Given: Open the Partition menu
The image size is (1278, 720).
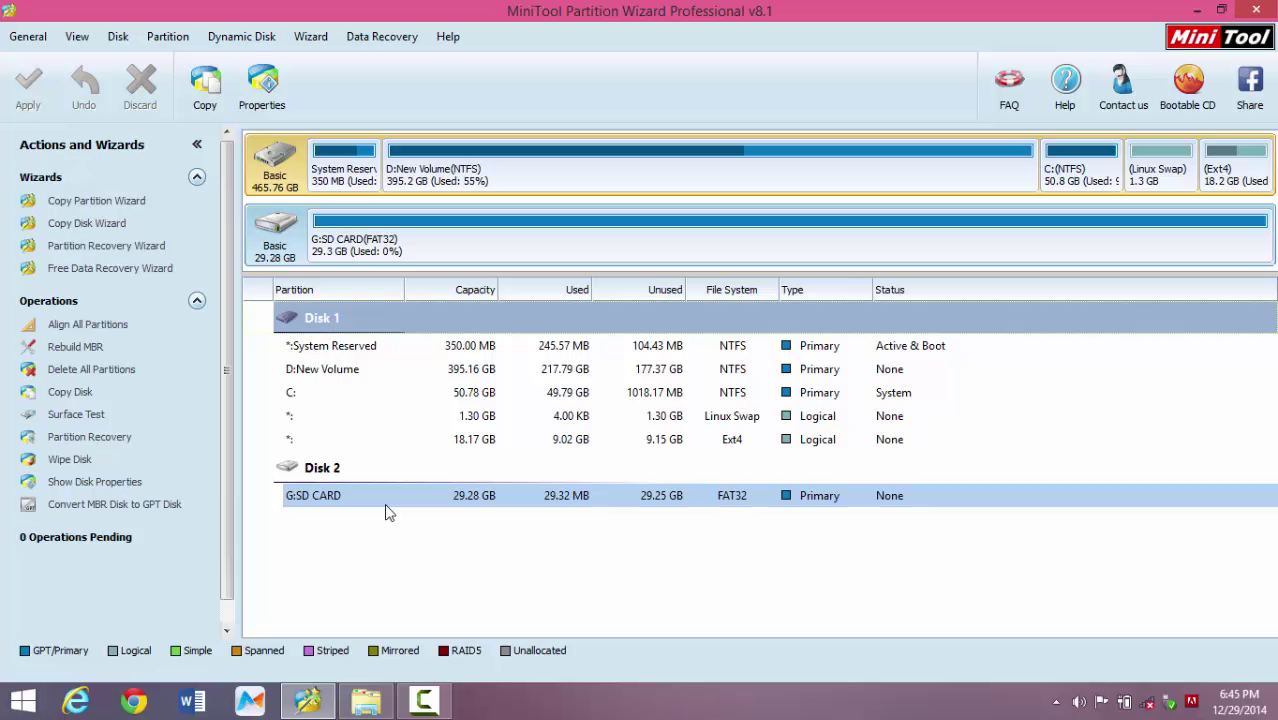Looking at the screenshot, I should point(168,37).
